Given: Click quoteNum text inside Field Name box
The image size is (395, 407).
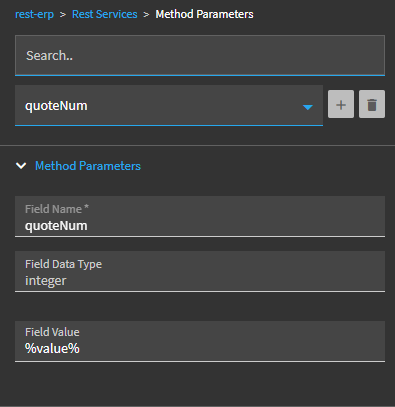Looking at the screenshot, I should [56, 226].
